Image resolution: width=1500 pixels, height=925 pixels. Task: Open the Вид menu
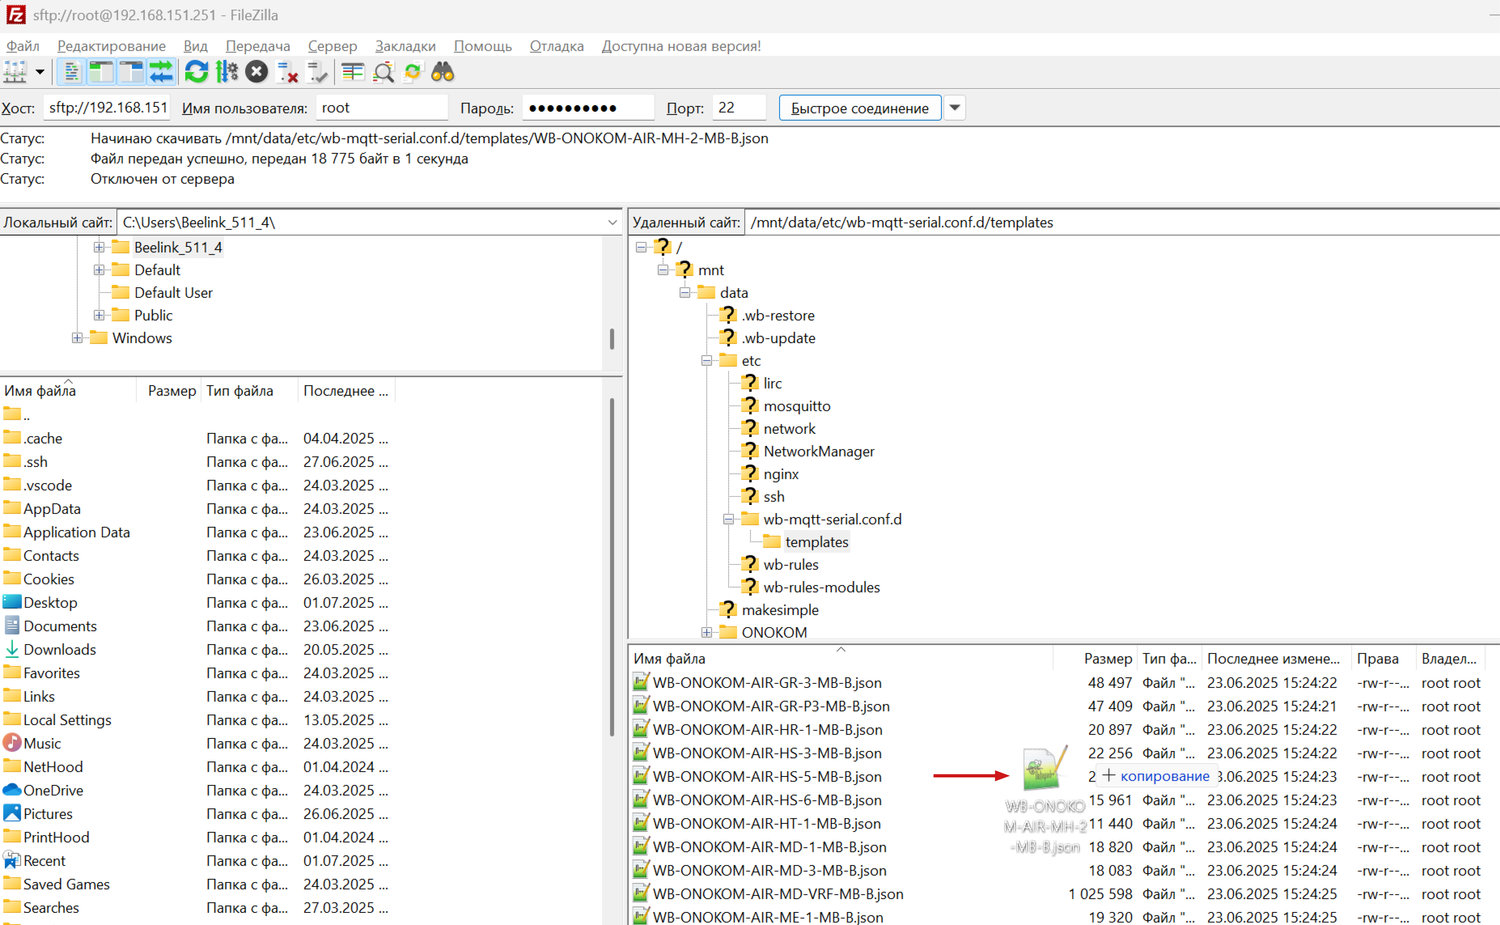195,46
